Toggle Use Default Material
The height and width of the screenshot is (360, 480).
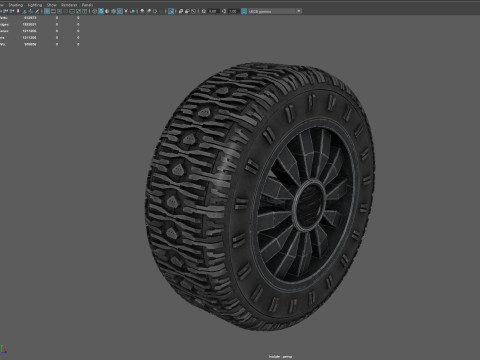107,11
